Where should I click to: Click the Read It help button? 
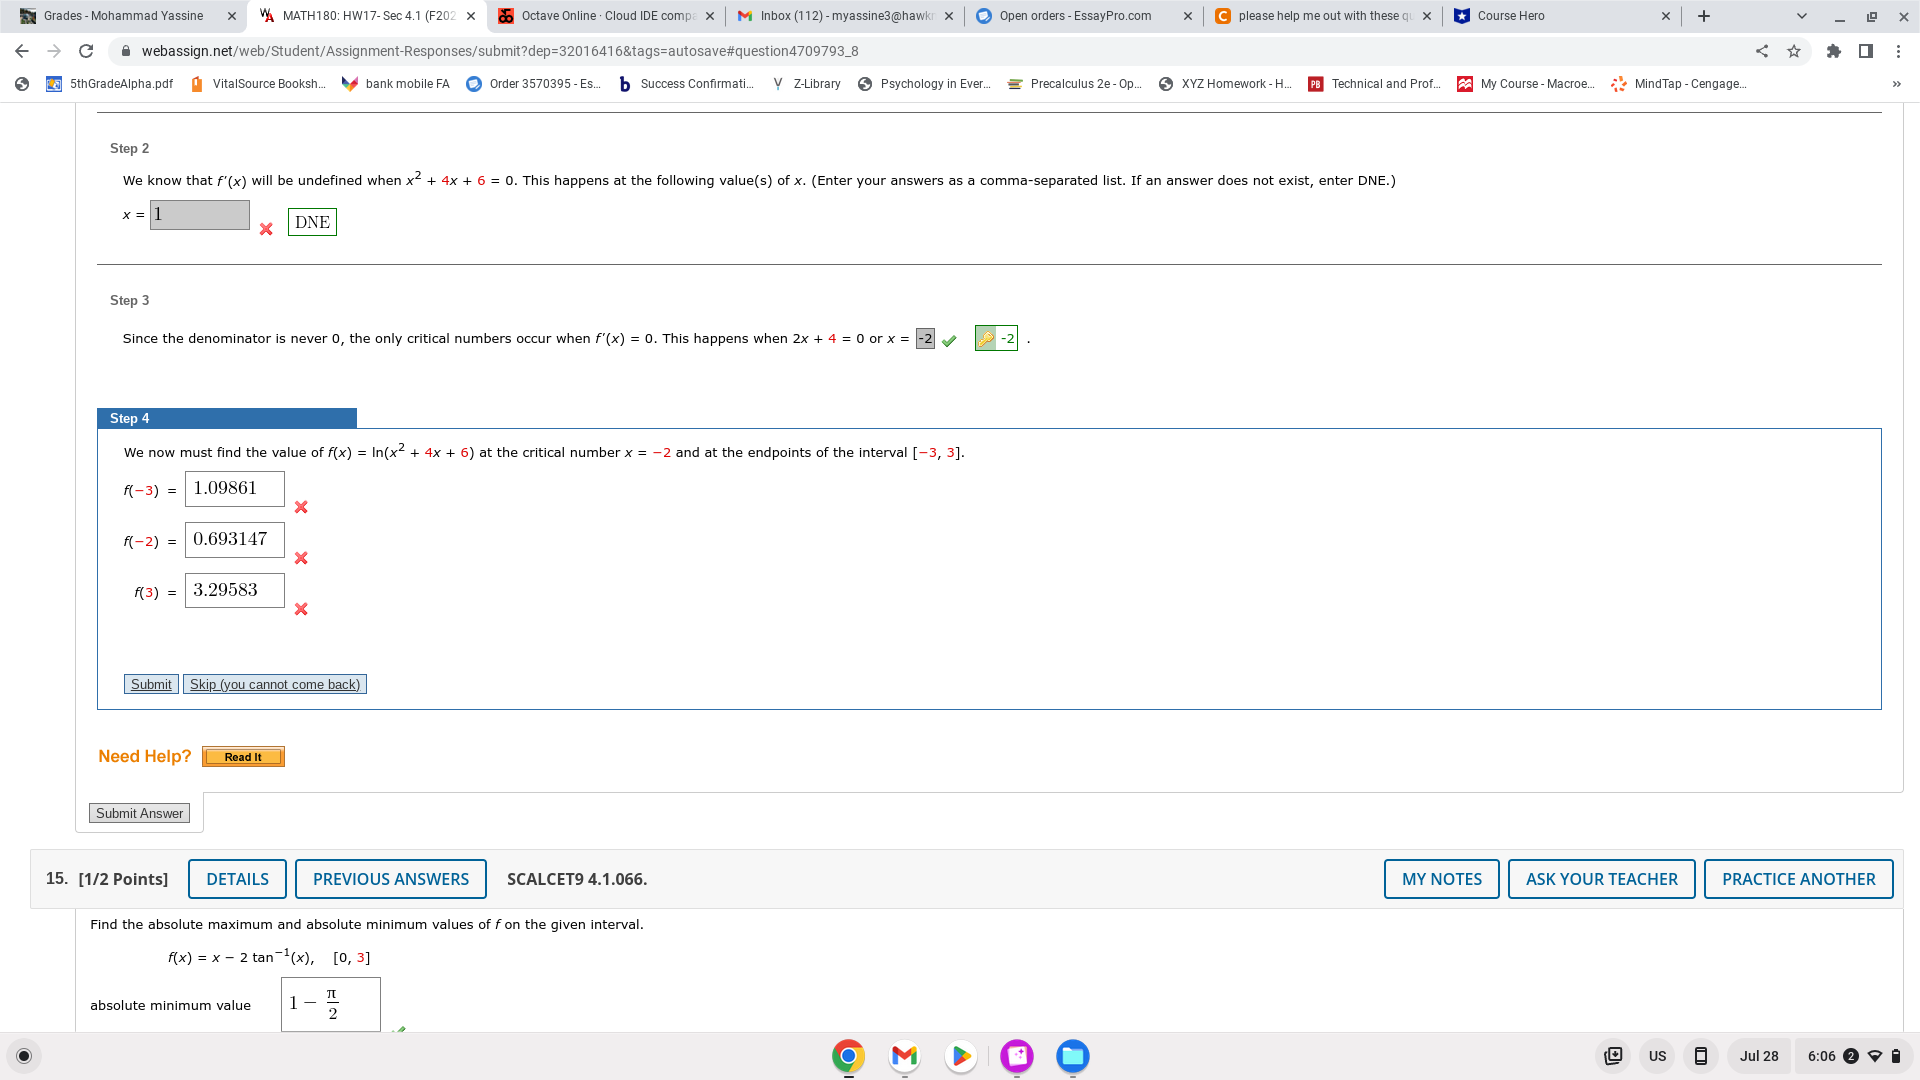click(243, 757)
